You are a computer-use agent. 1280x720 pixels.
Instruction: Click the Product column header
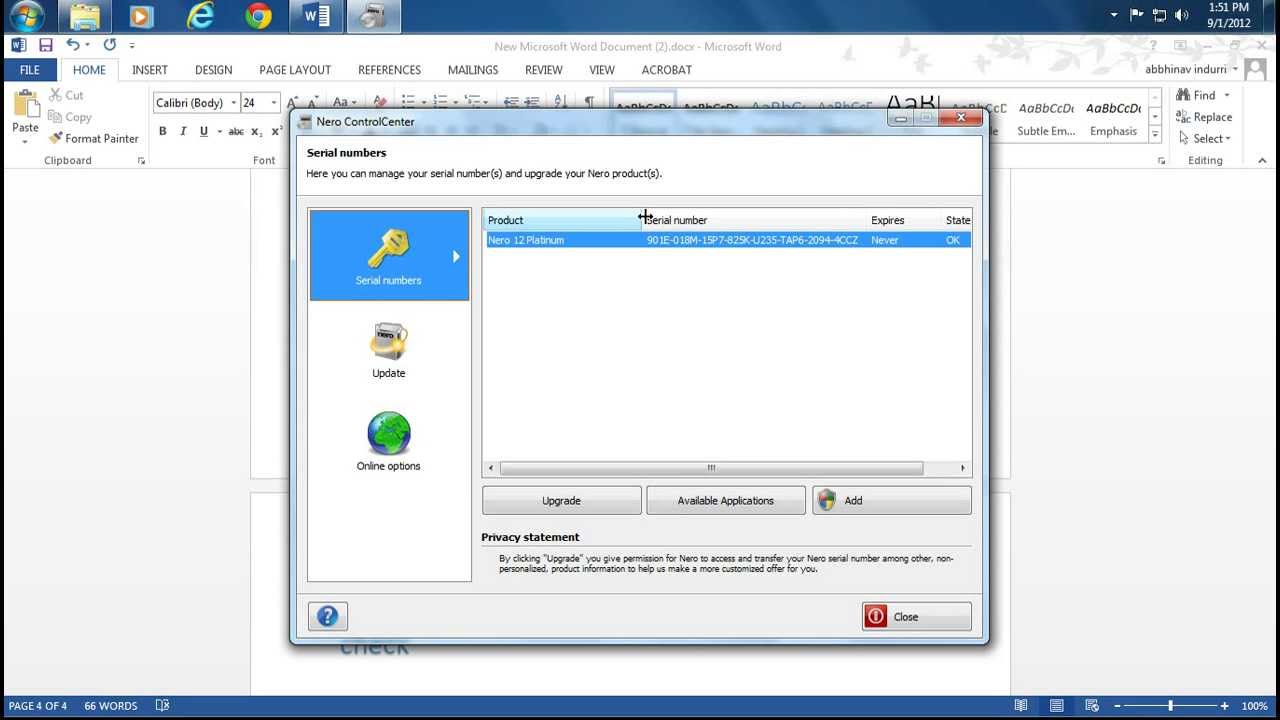click(x=562, y=220)
